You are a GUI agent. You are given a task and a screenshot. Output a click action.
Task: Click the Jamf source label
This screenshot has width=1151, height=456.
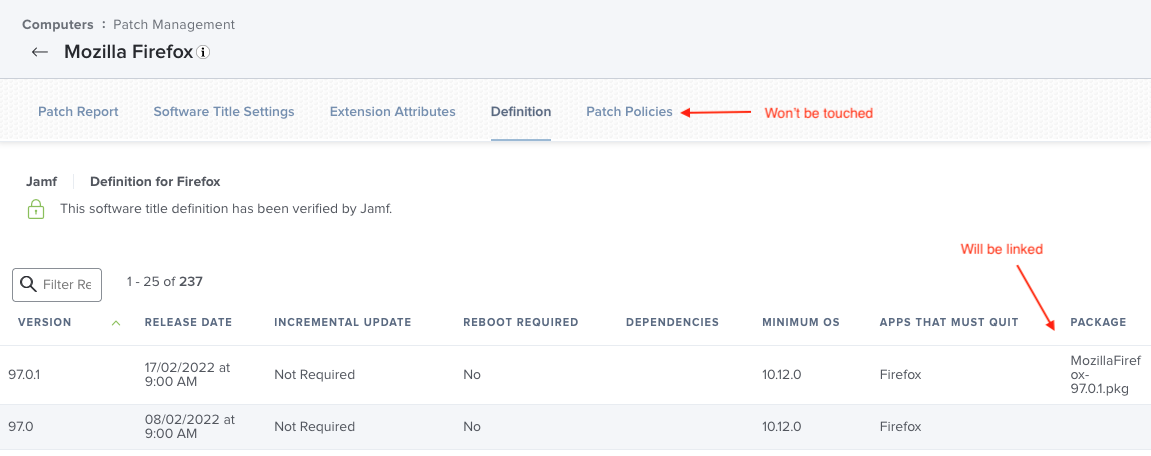click(41, 181)
